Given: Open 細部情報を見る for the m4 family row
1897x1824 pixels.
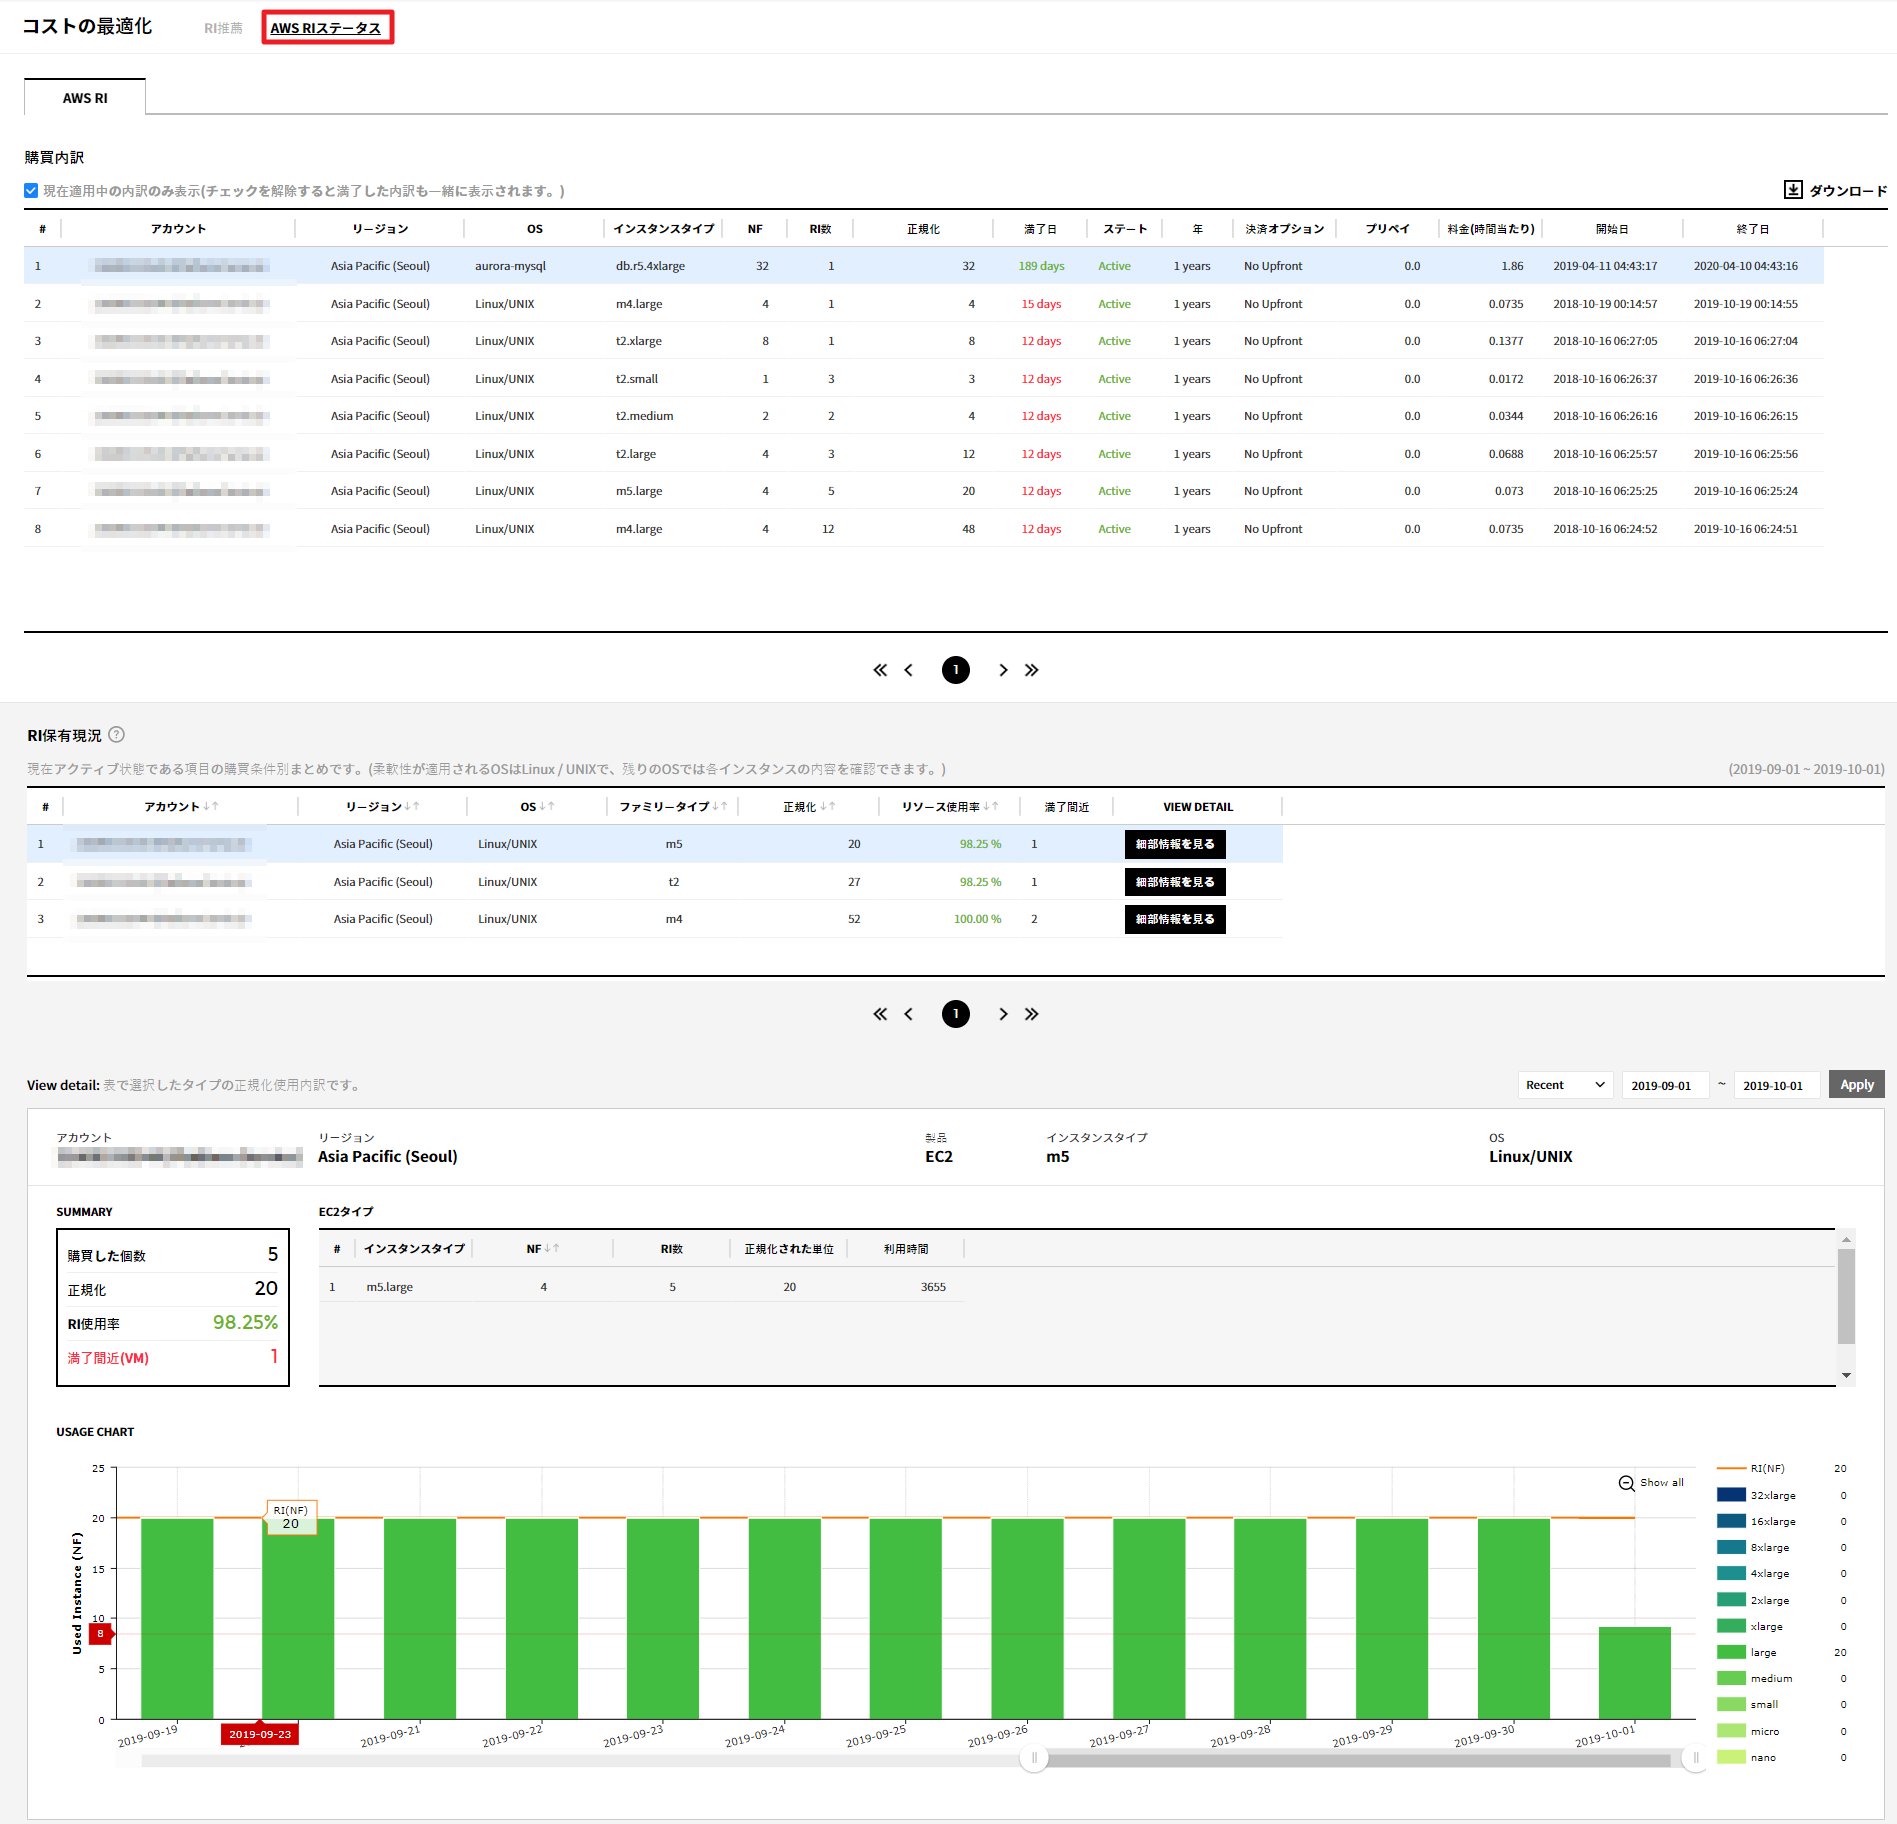Looking at the screenshot, I should [1174, 919].
